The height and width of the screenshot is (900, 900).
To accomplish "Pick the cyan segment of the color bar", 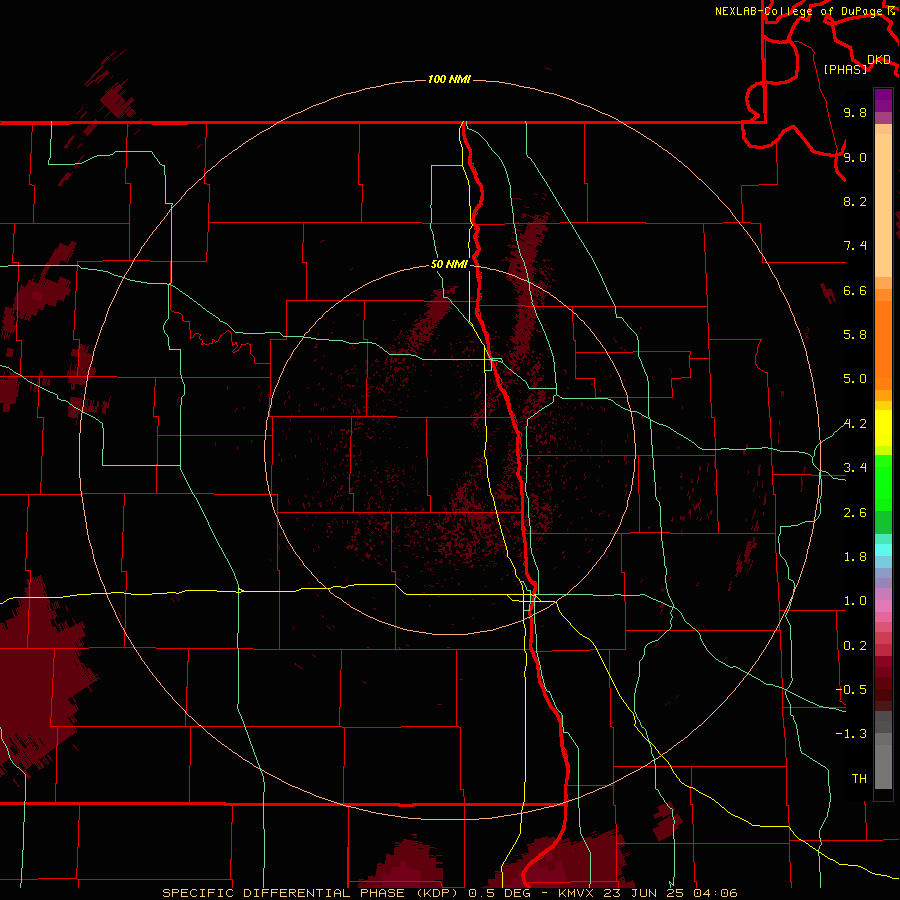I will click(883, 550).
